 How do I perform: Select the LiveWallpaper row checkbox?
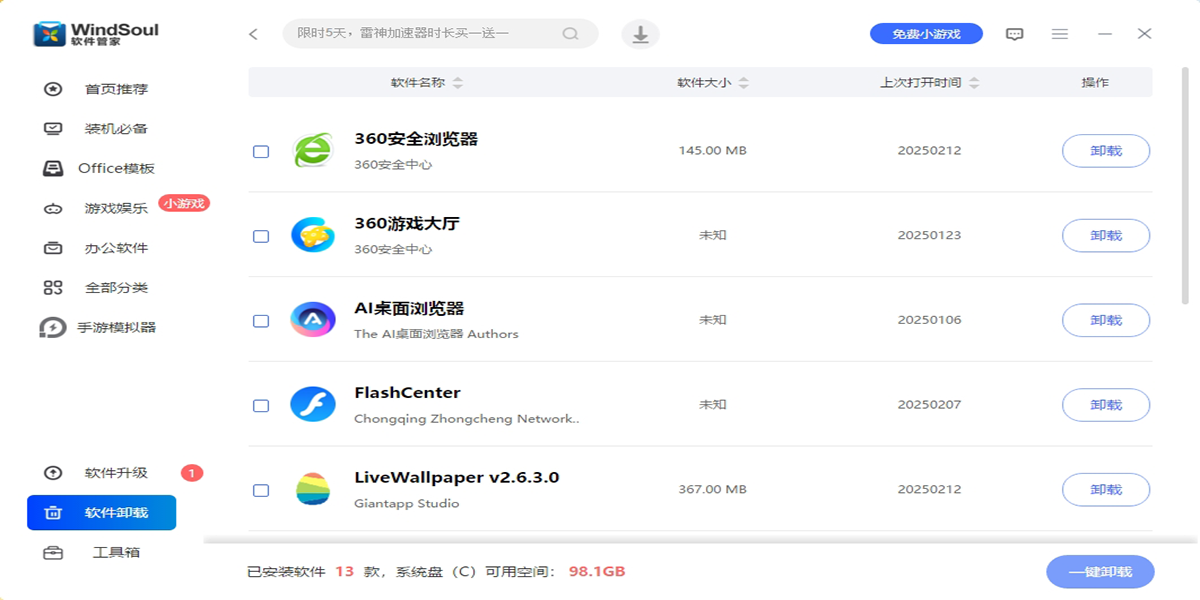point(261,491)
